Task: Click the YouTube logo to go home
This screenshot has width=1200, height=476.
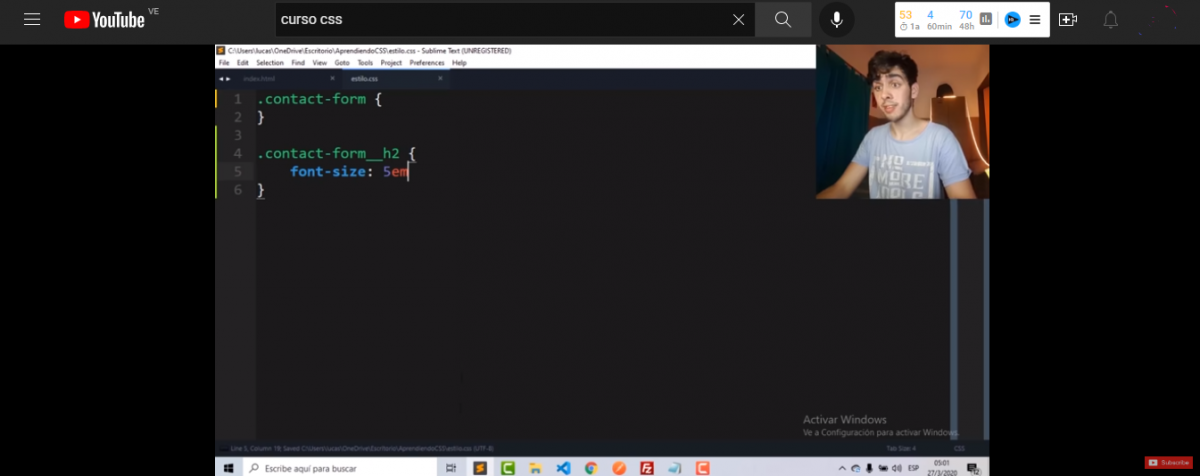Action: pyautogui.click(x=104, y=19)
